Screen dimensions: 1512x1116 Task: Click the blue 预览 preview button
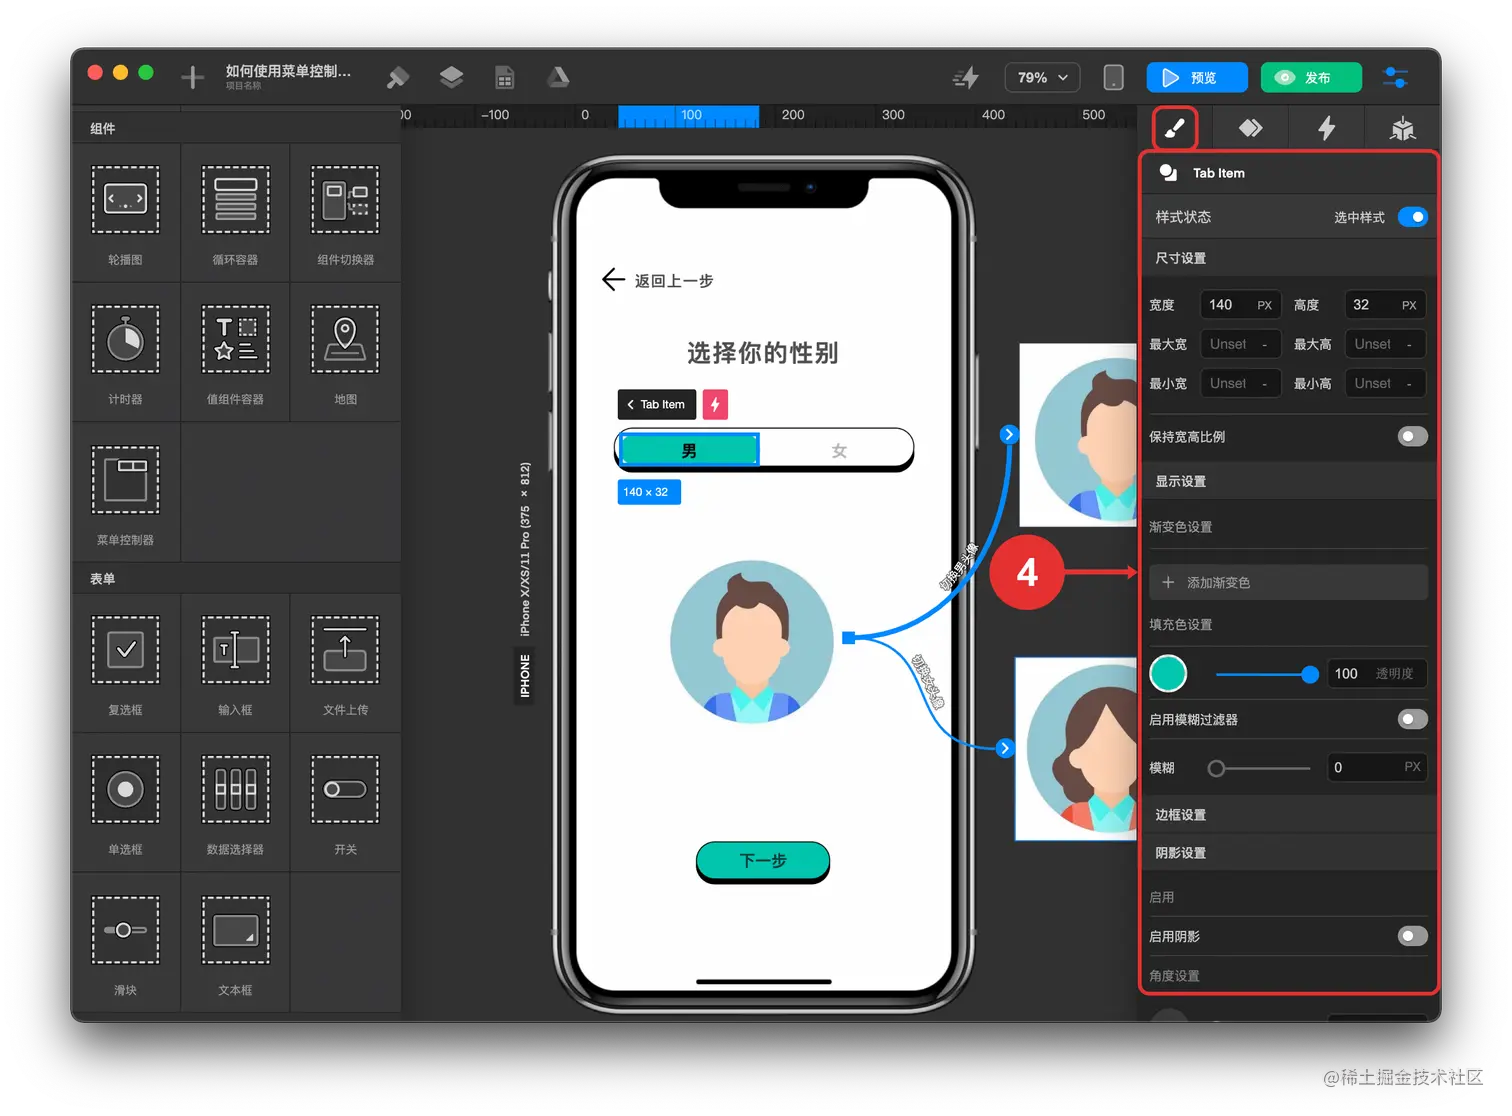pos(1197,77)
